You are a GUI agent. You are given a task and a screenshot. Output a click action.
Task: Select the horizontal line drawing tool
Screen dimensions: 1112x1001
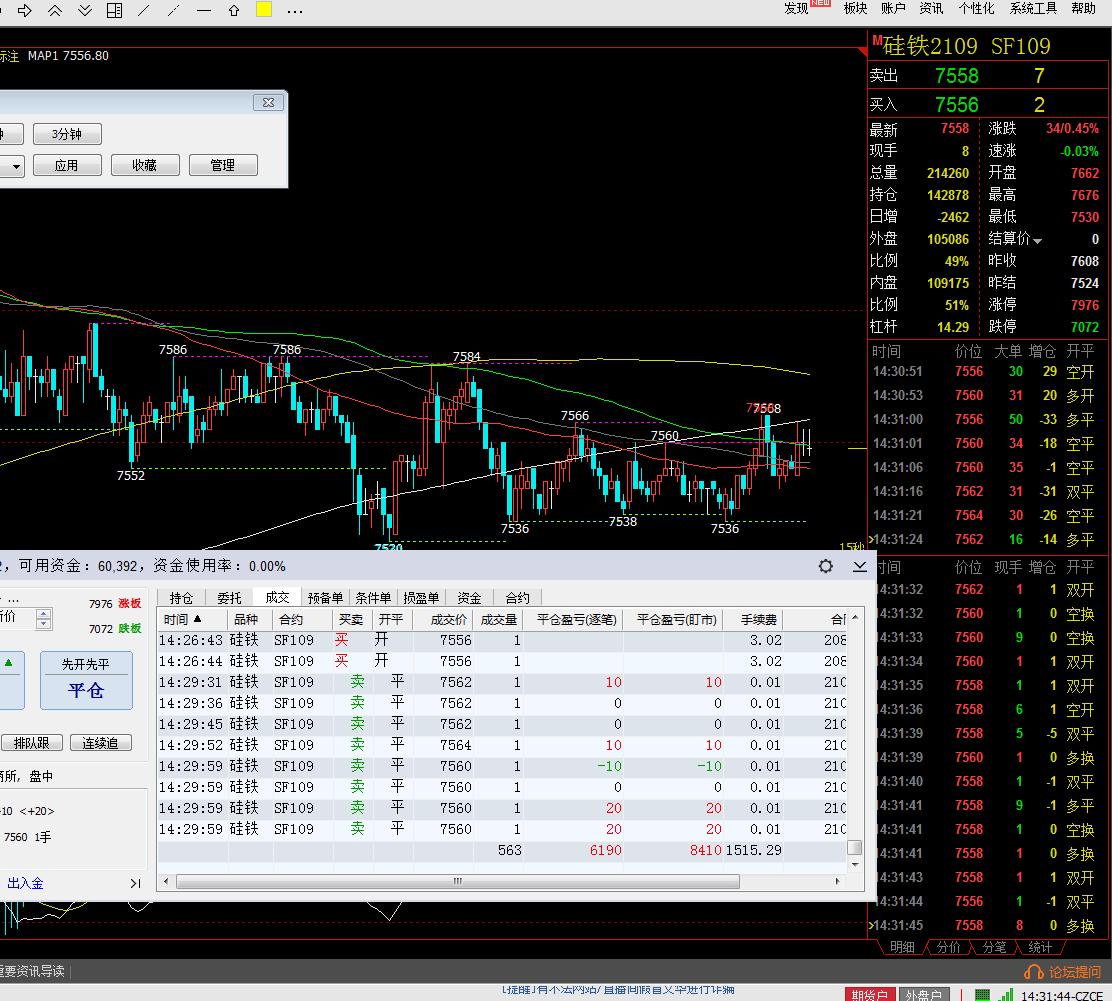pos(204,10)
